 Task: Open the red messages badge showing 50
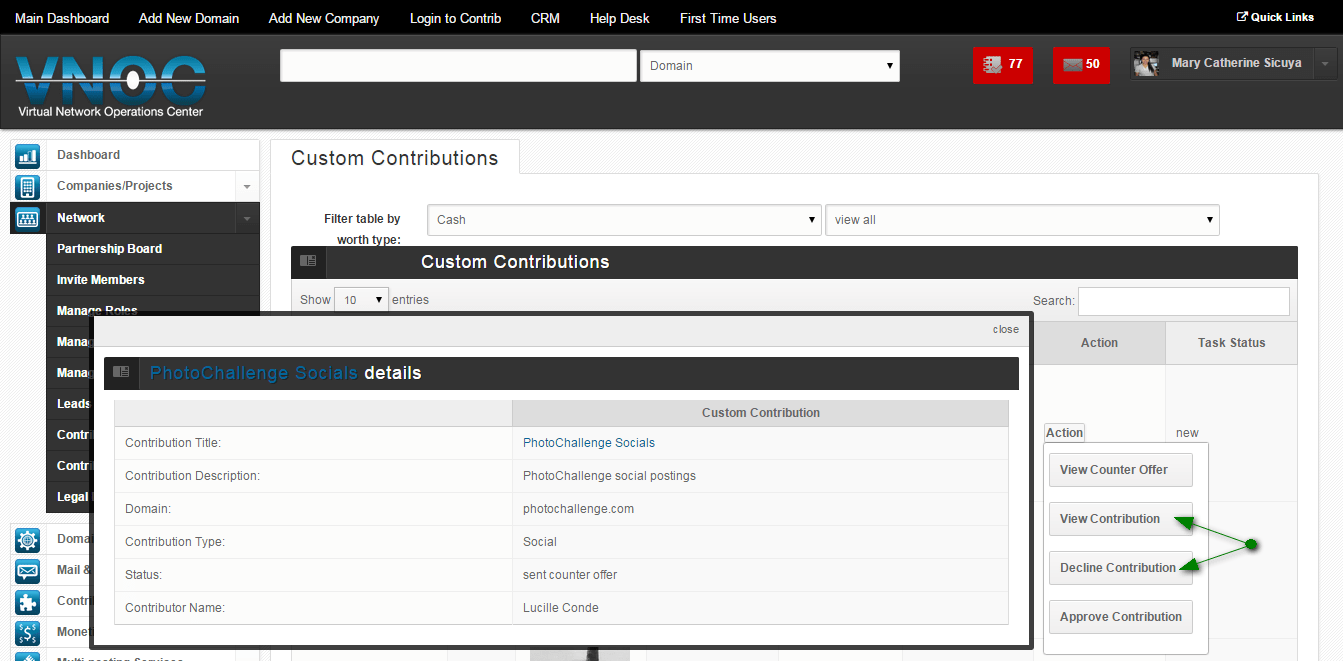[1081, 64]
